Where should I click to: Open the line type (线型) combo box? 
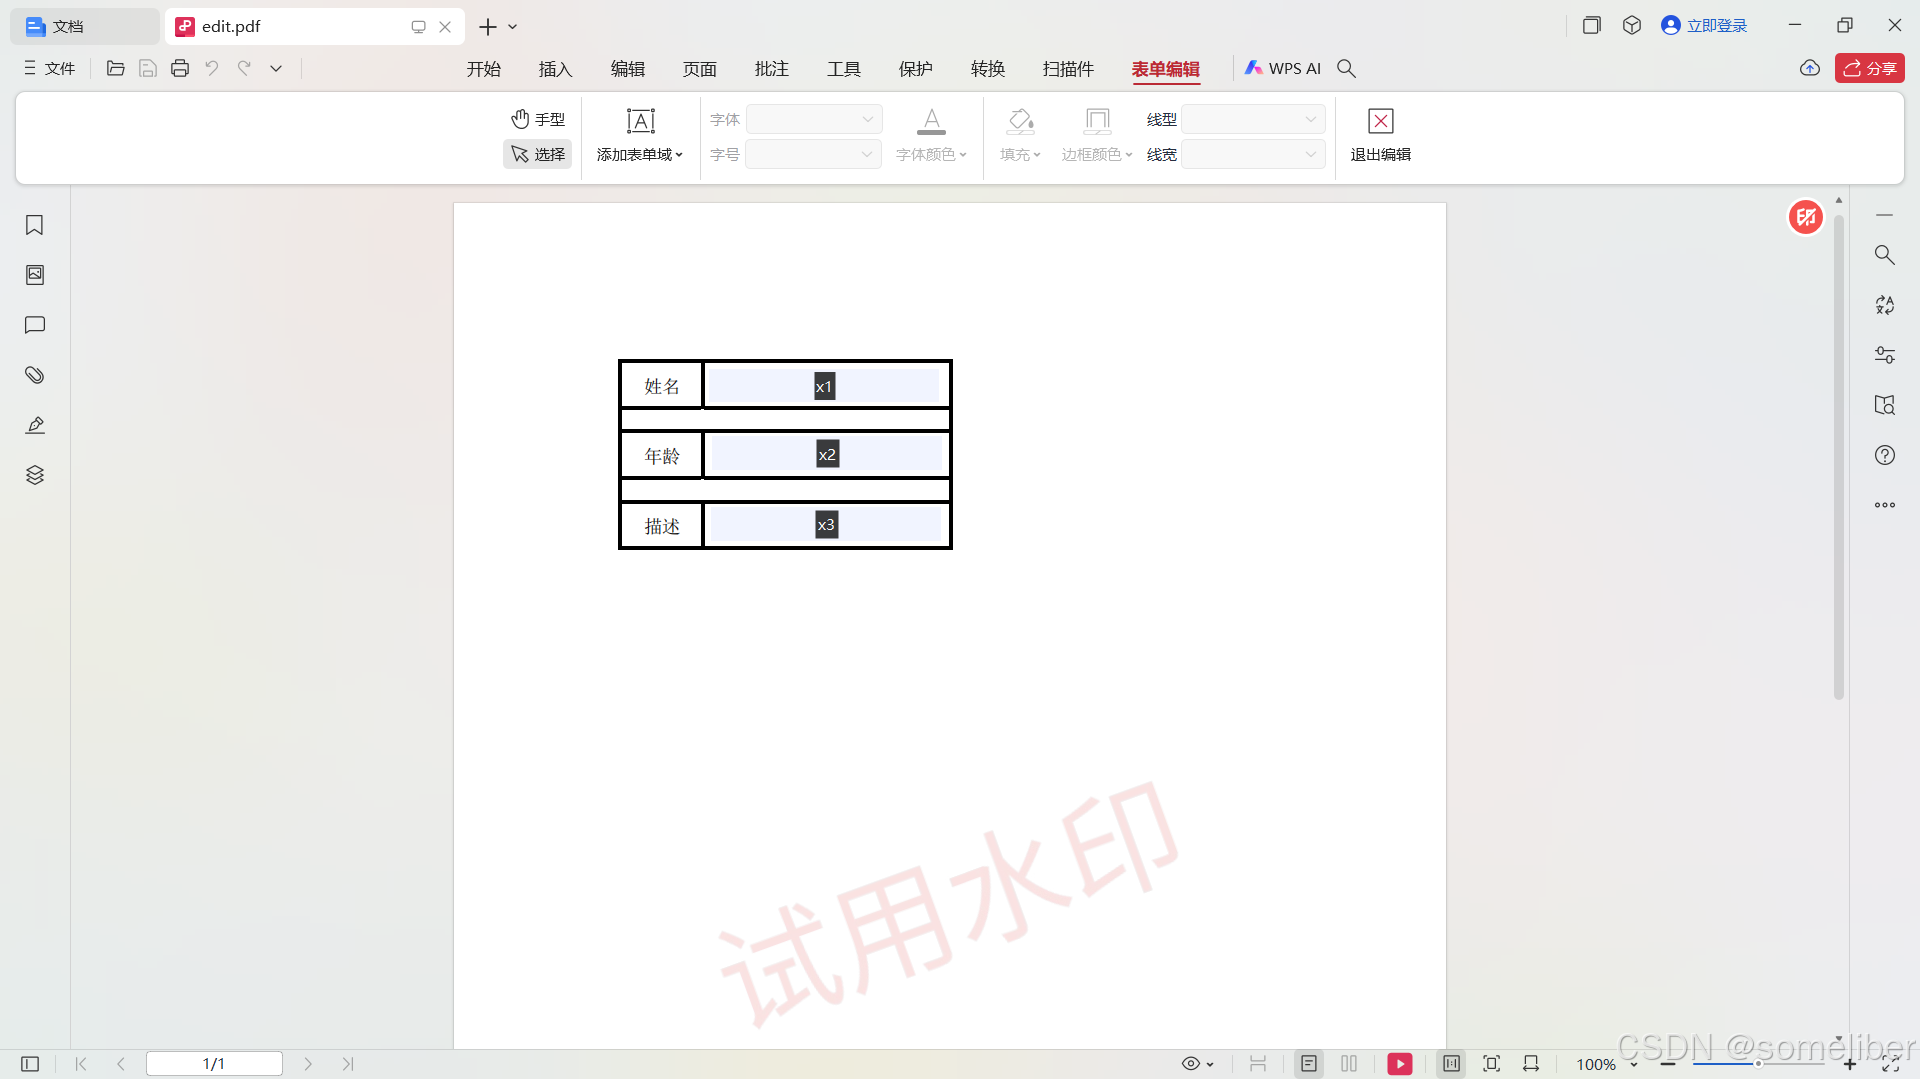[x=1253, y=119]
